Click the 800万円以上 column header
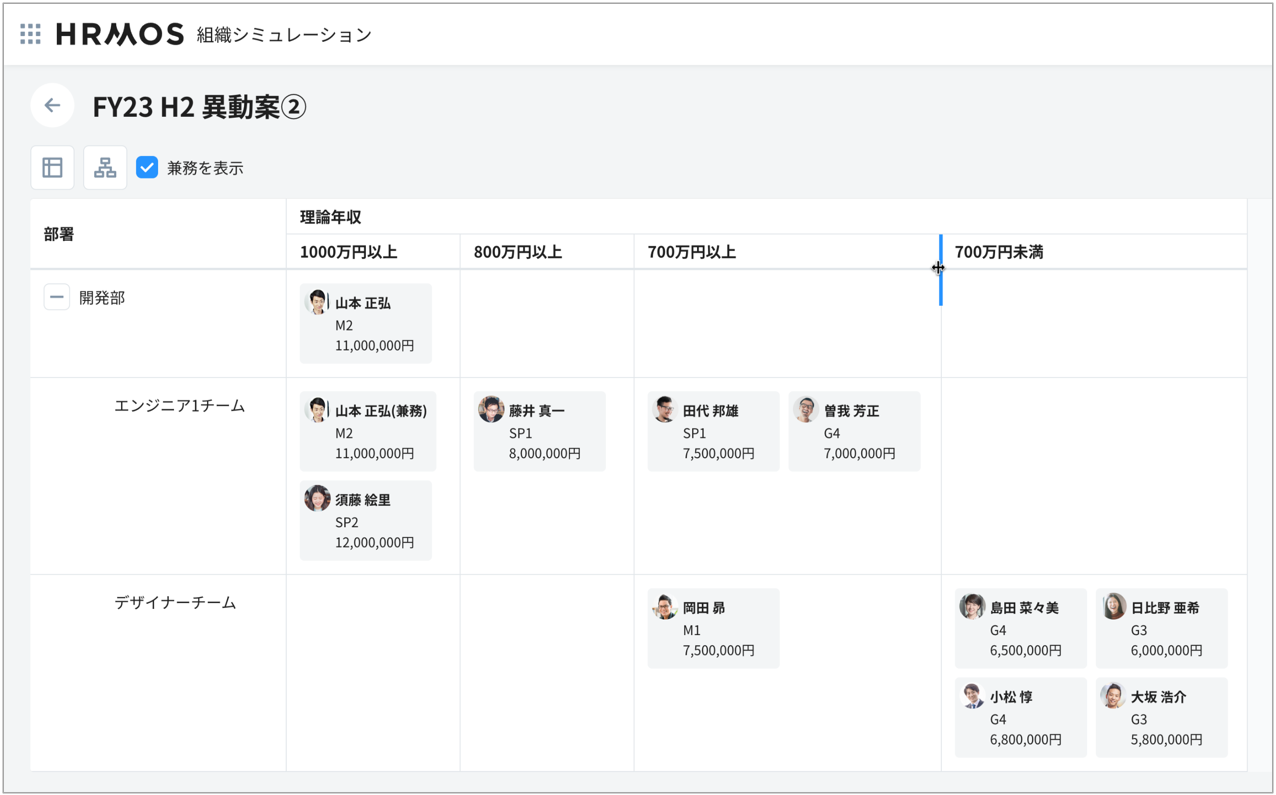 click(x=517, y=252)
